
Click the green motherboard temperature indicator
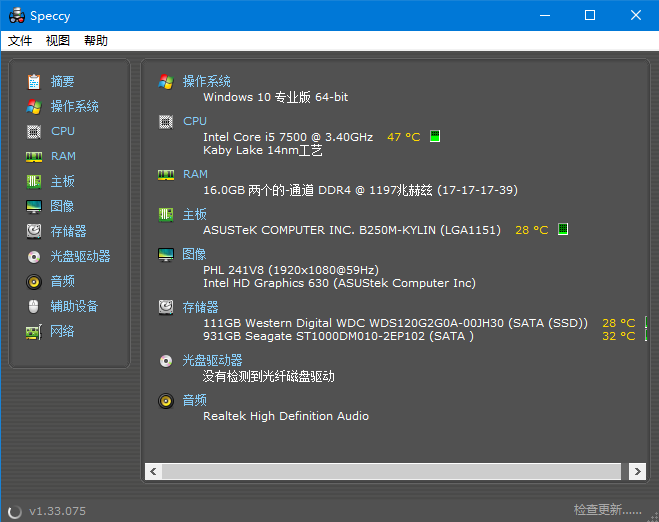(563, 229)
